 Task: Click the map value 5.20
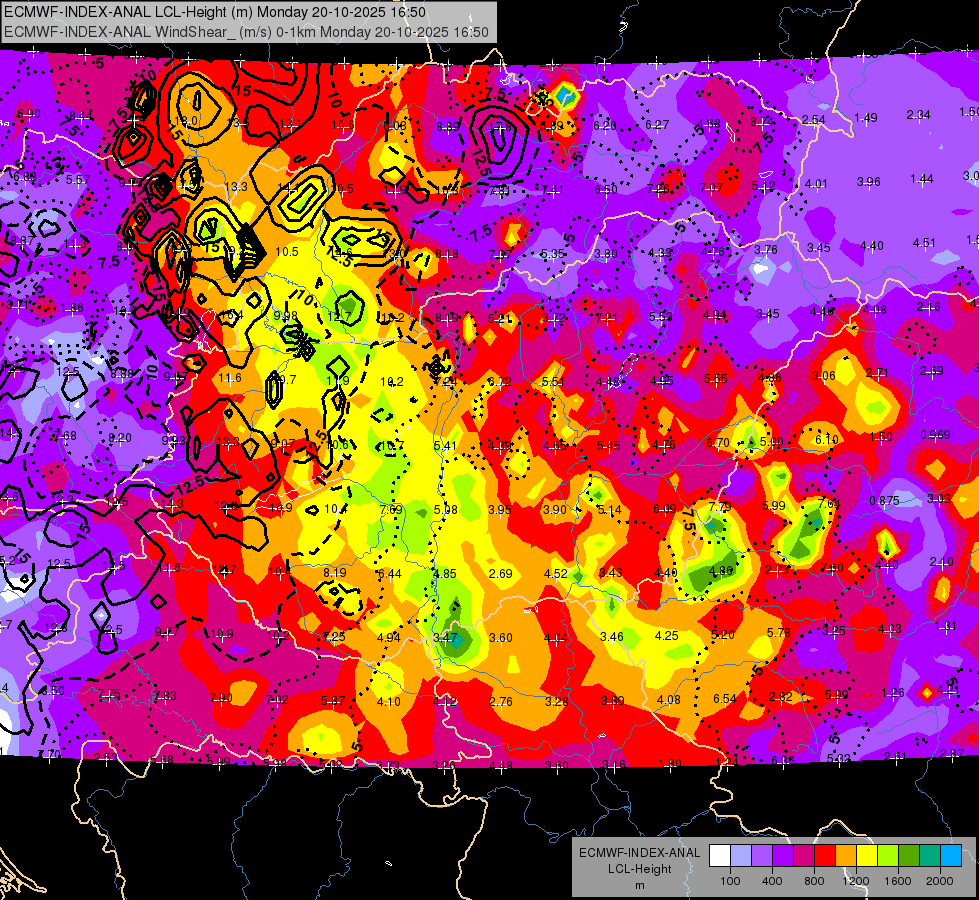722,635
